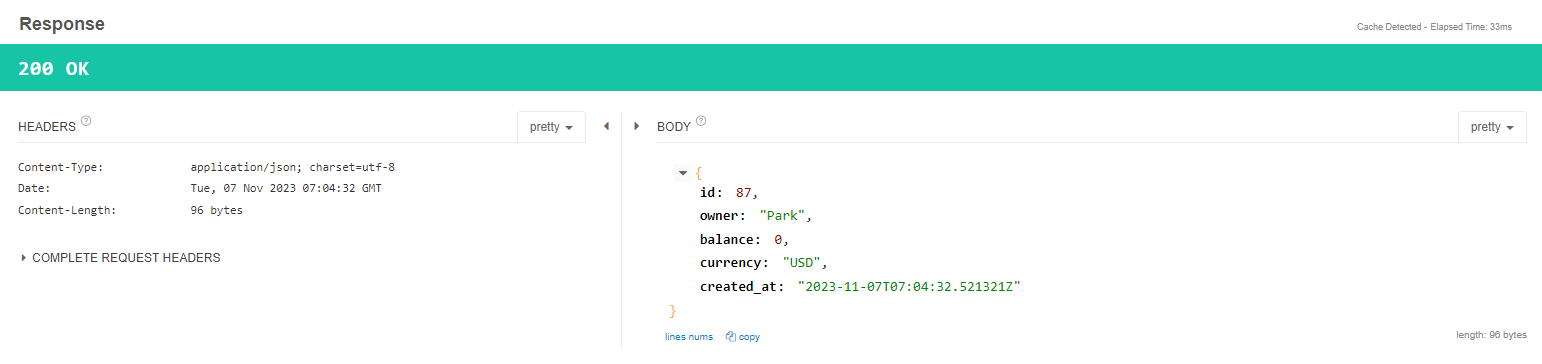Click the Cache Detected elapsed time text

(1434, 27)
